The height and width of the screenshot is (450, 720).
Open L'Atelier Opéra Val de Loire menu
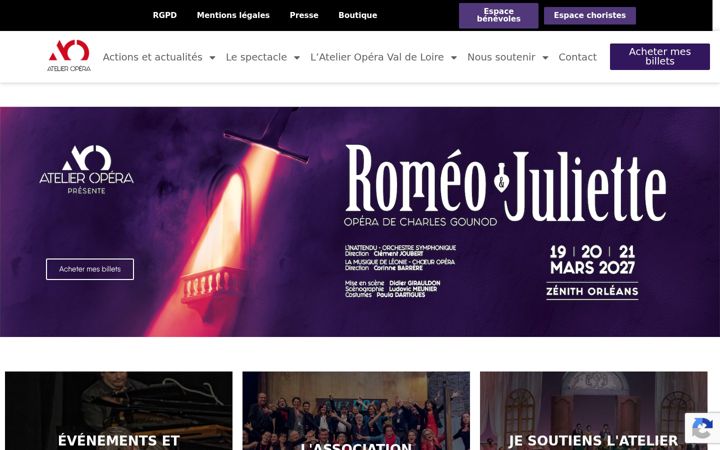[x=377, y=57]
